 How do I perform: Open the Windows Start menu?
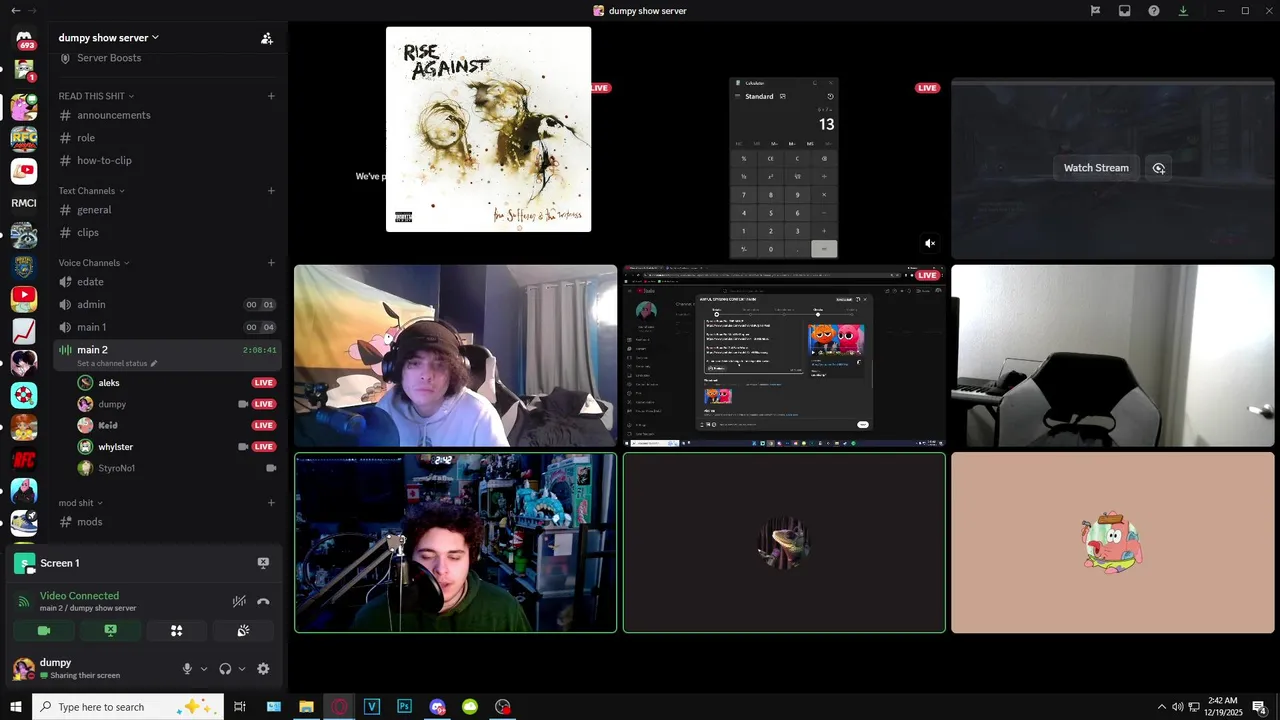(x=16, y=707)
